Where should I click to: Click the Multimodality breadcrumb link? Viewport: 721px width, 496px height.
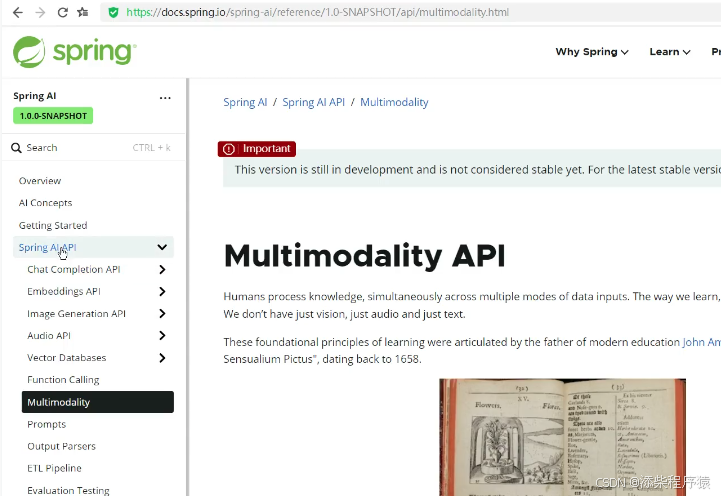coord(394,102)
